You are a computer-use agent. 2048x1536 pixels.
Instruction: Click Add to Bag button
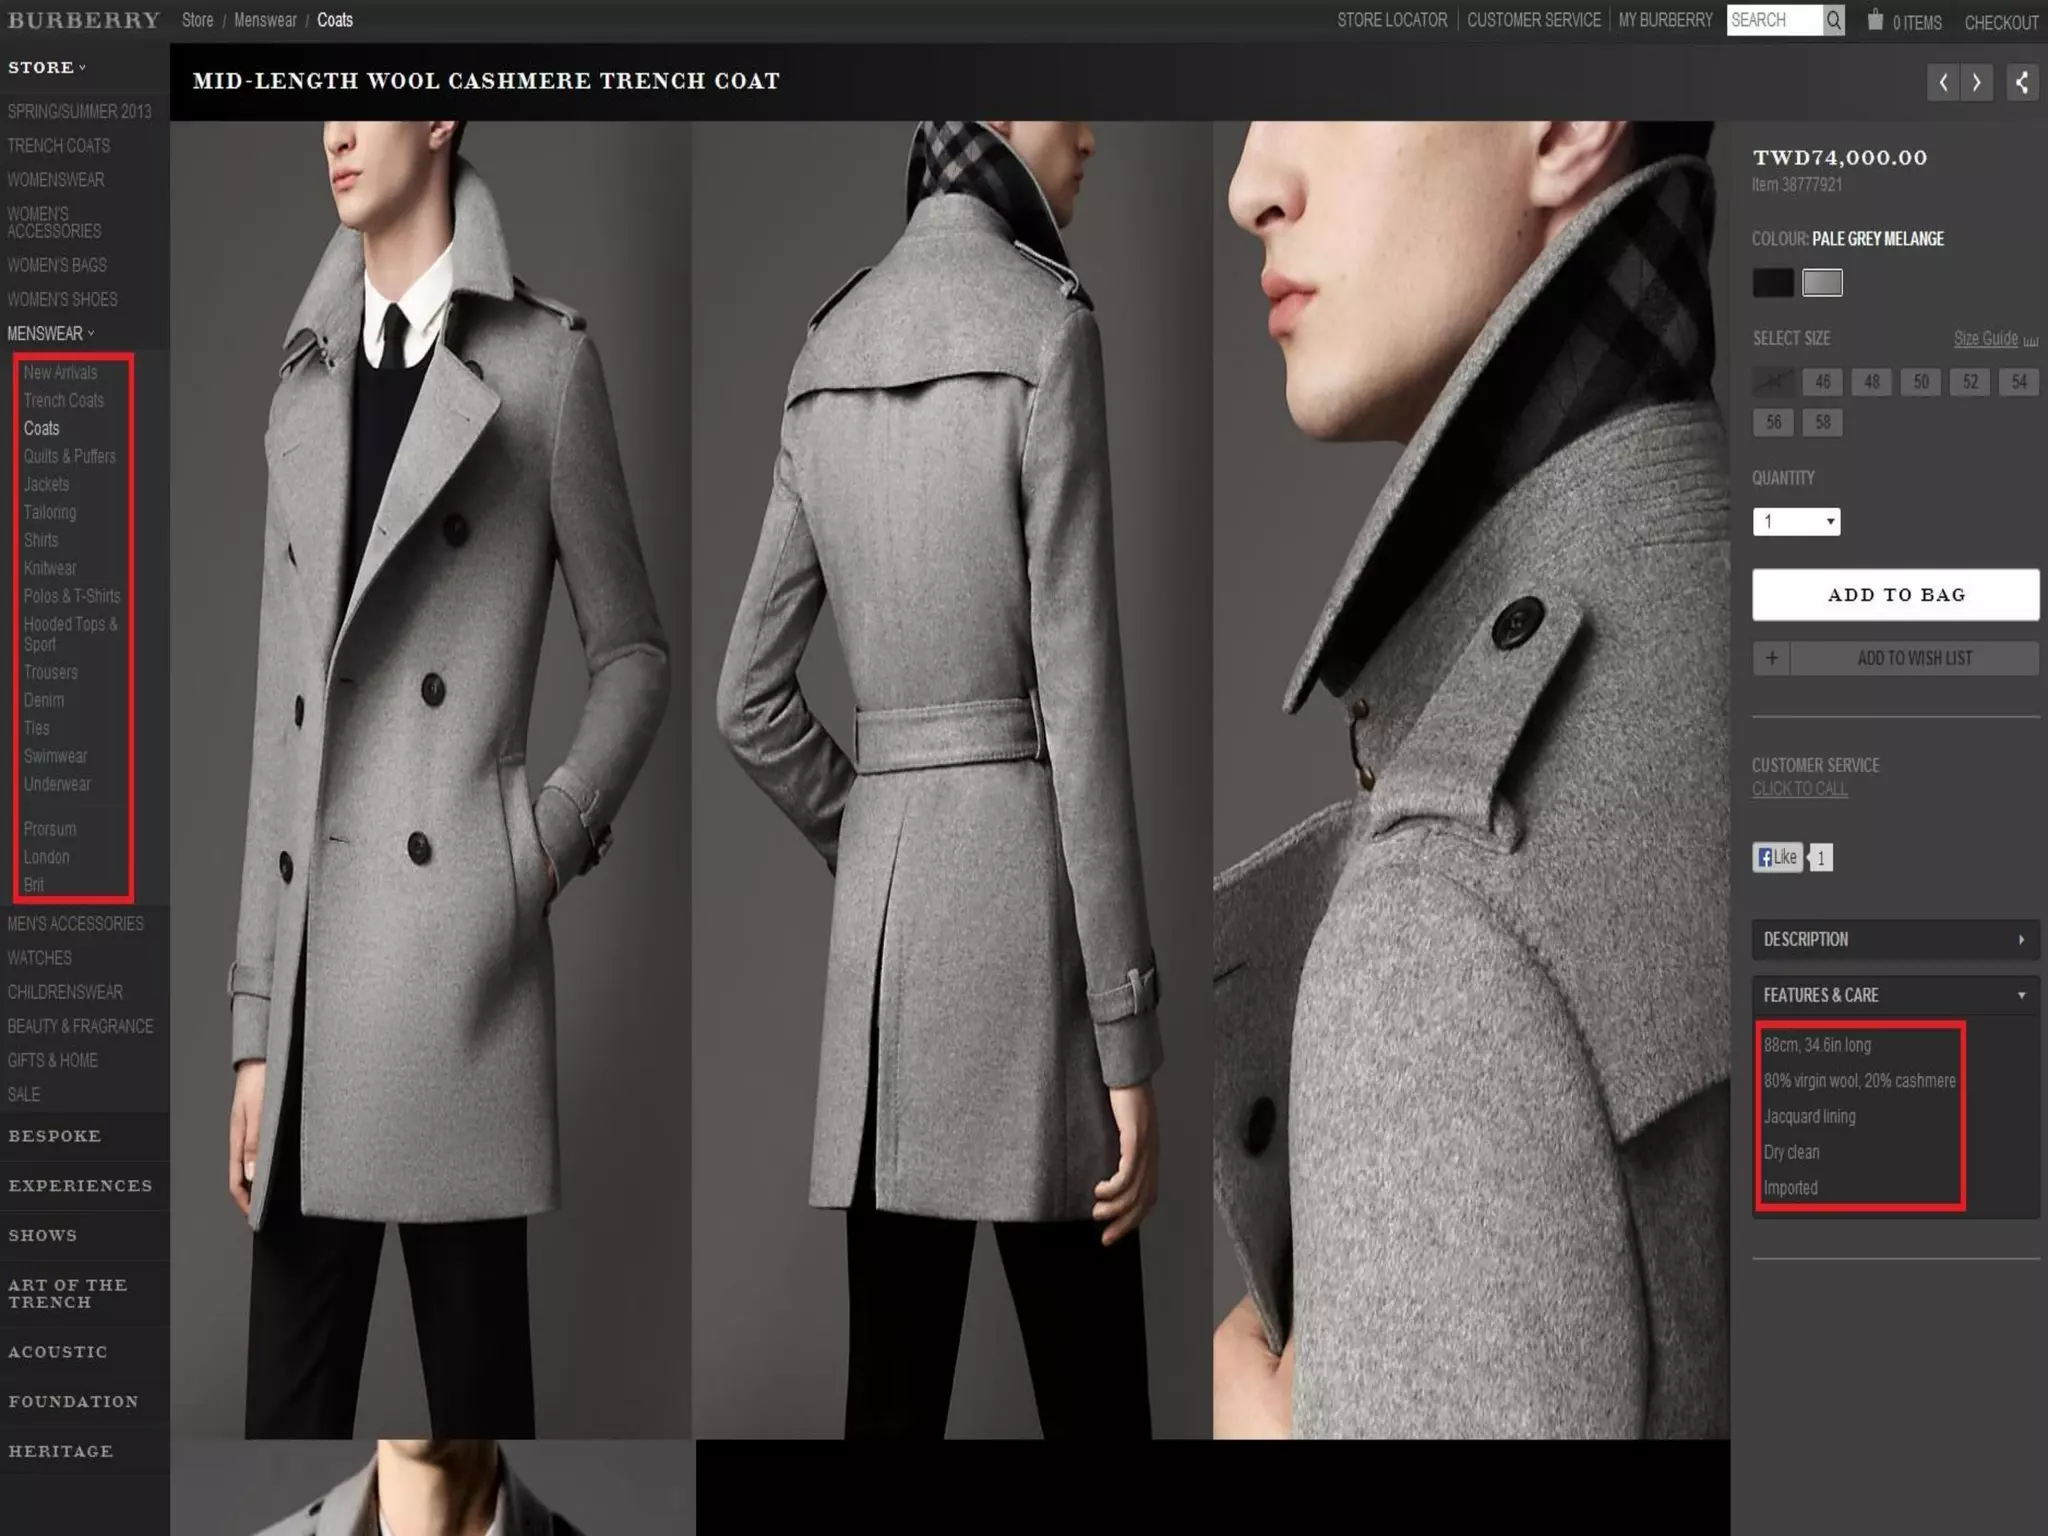click(1895, 595)
